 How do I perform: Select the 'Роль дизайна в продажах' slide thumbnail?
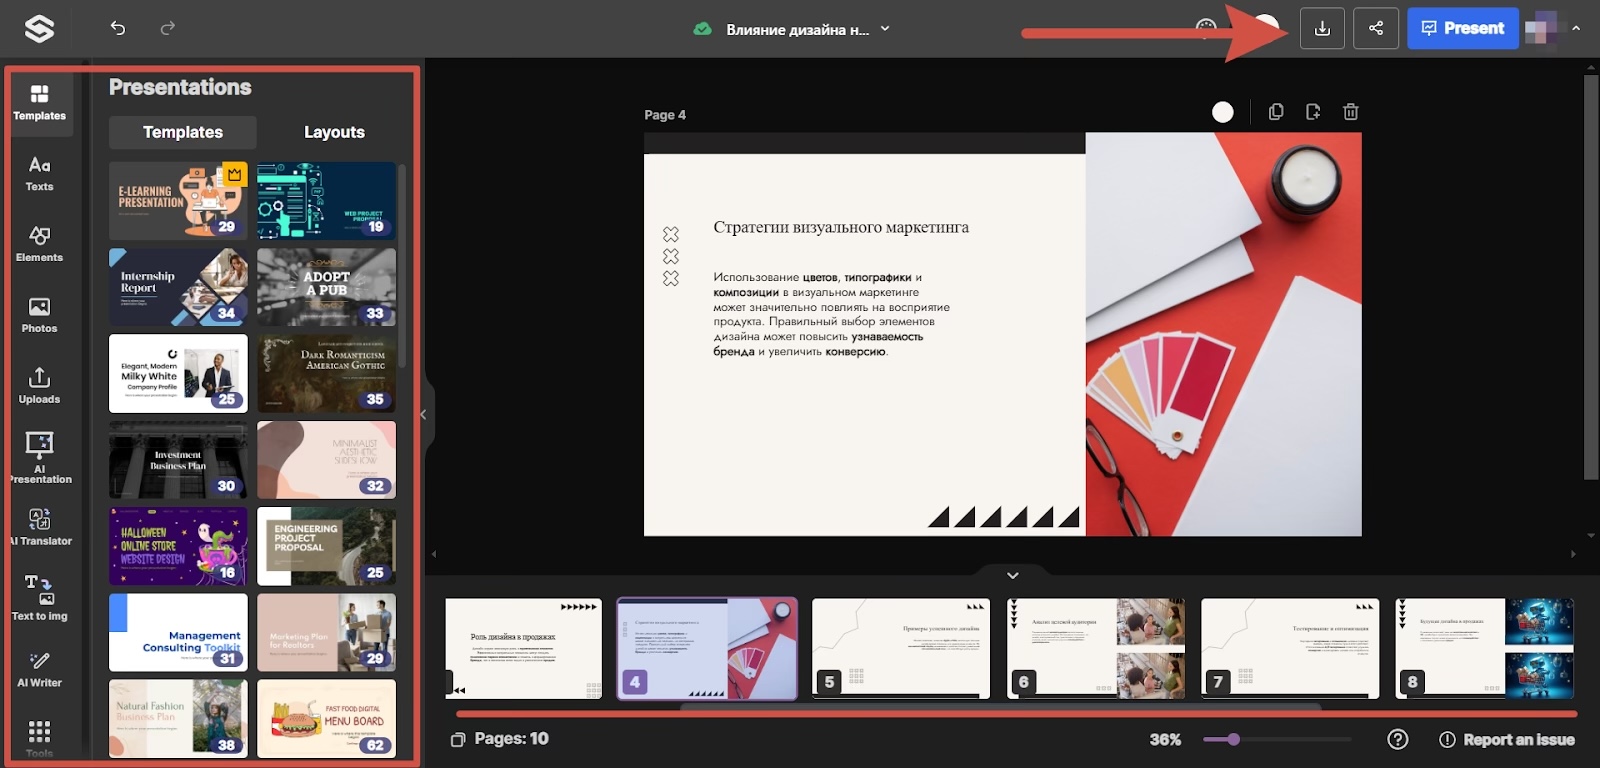point(524,648)
